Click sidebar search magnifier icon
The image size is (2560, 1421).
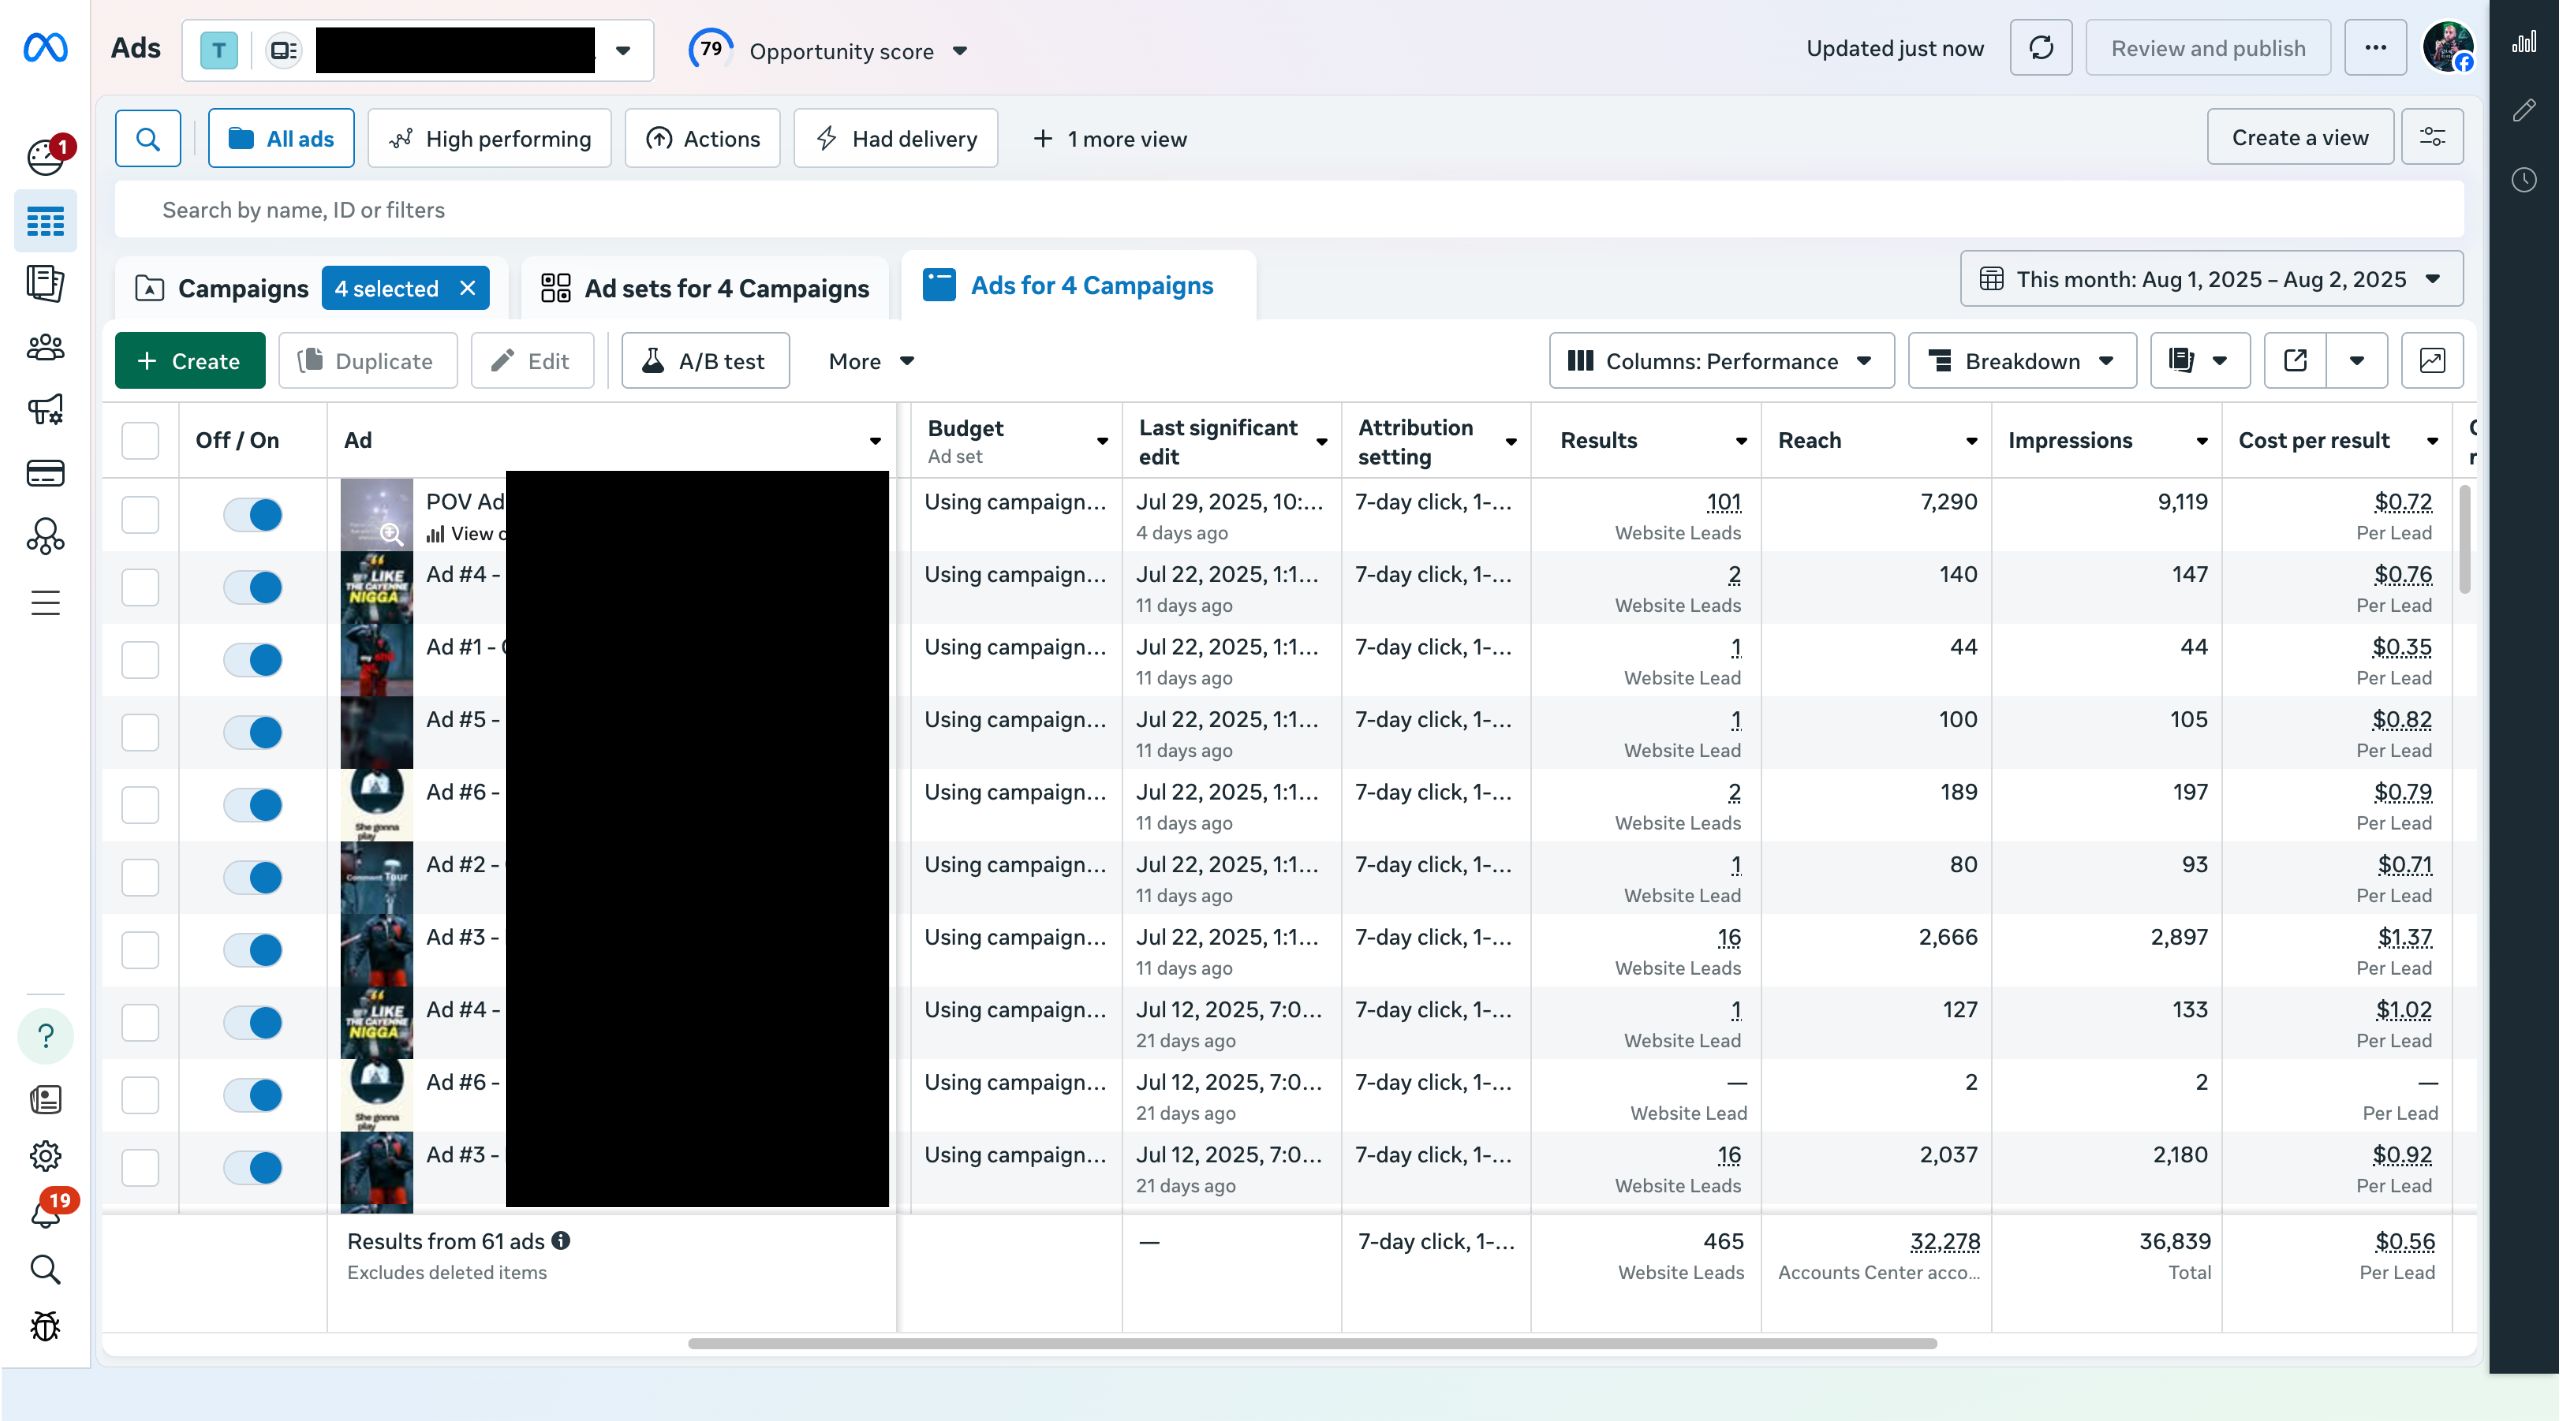[x=45, y=1269]
